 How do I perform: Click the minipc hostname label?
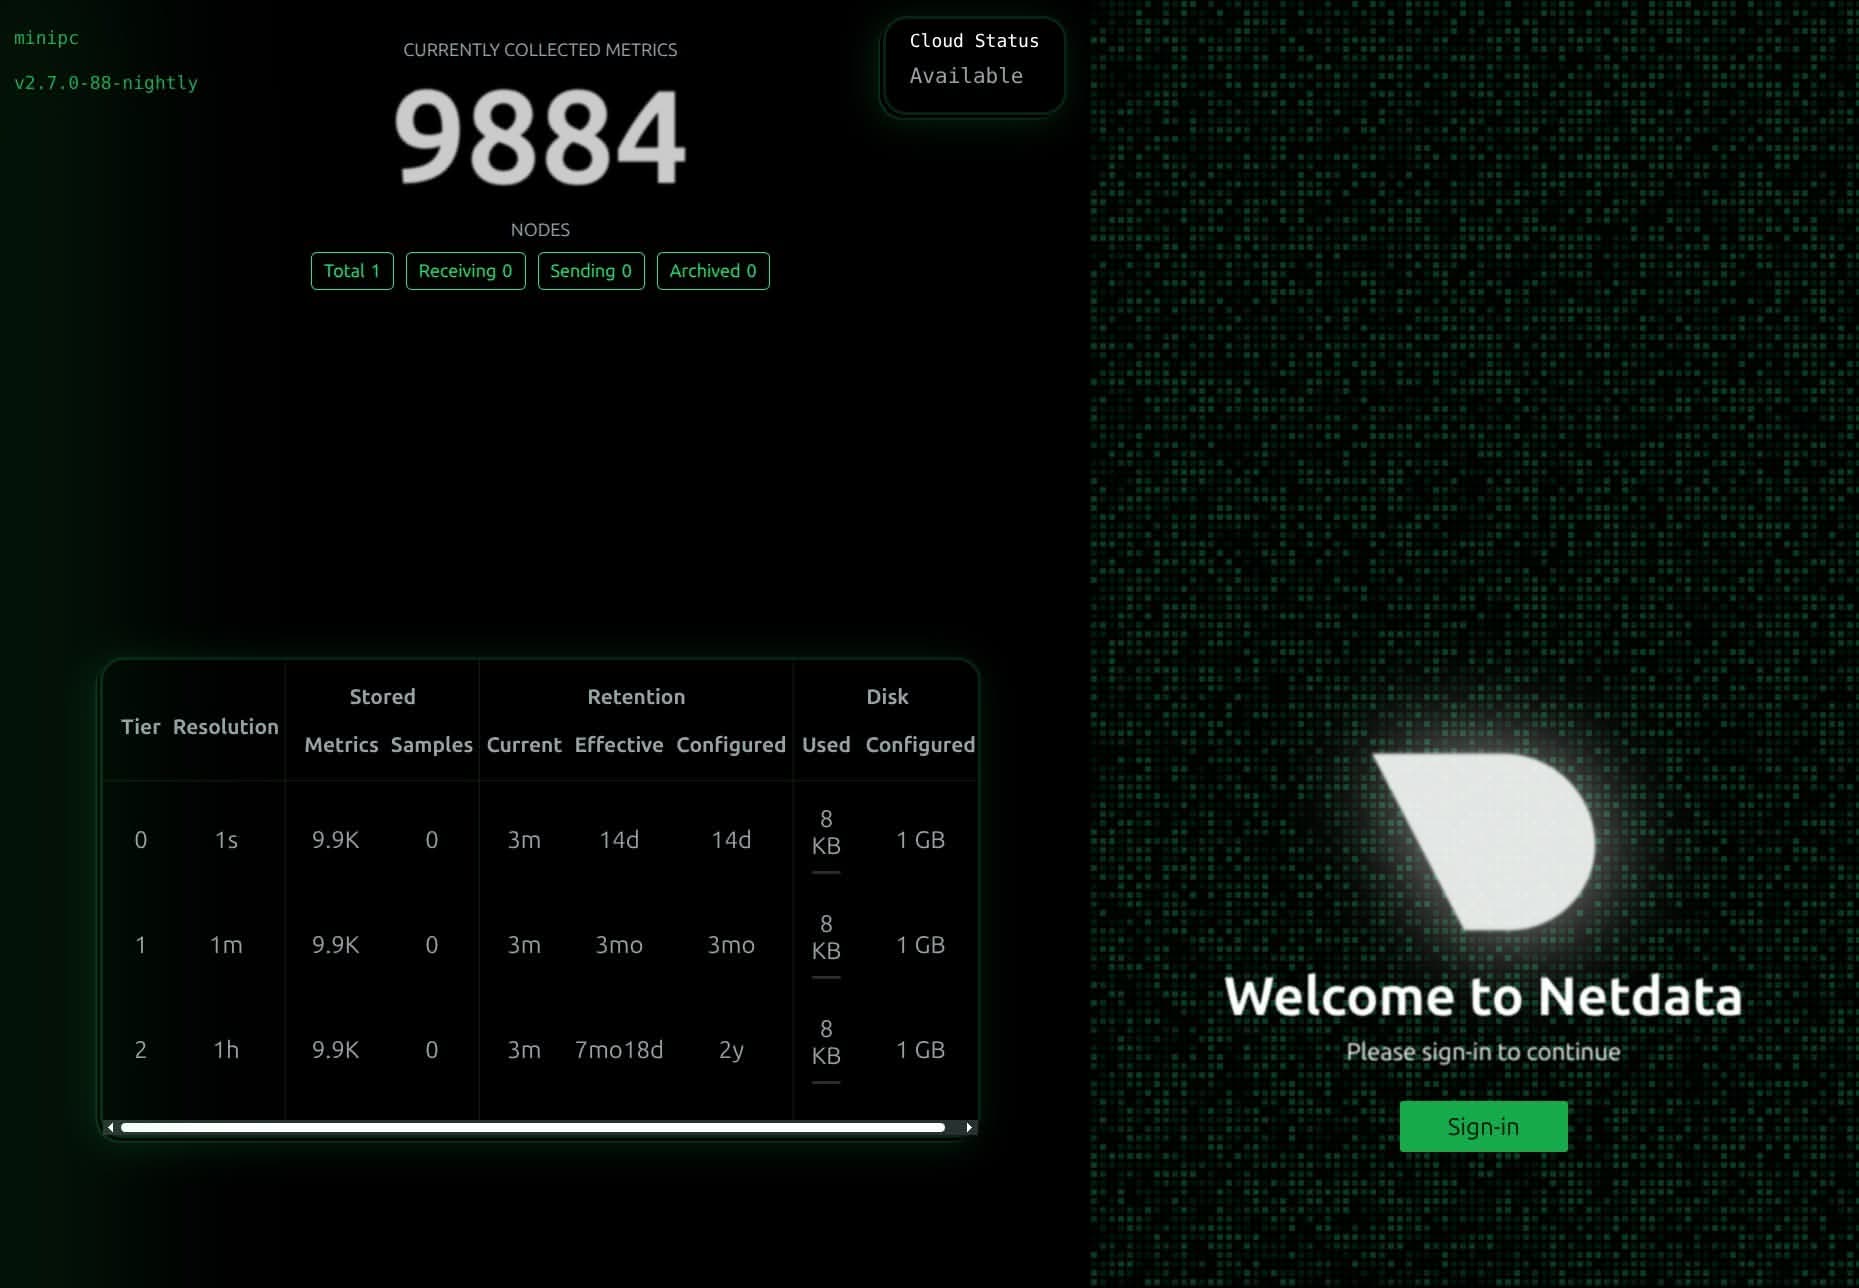[46, 38]
